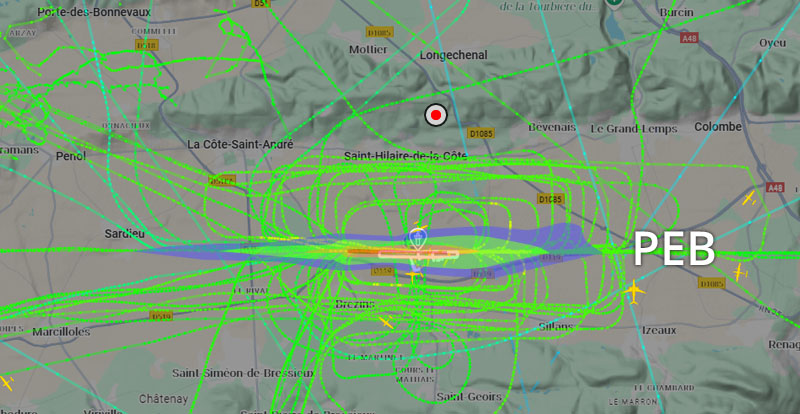Select the airport control tower pin

point(417,239)
